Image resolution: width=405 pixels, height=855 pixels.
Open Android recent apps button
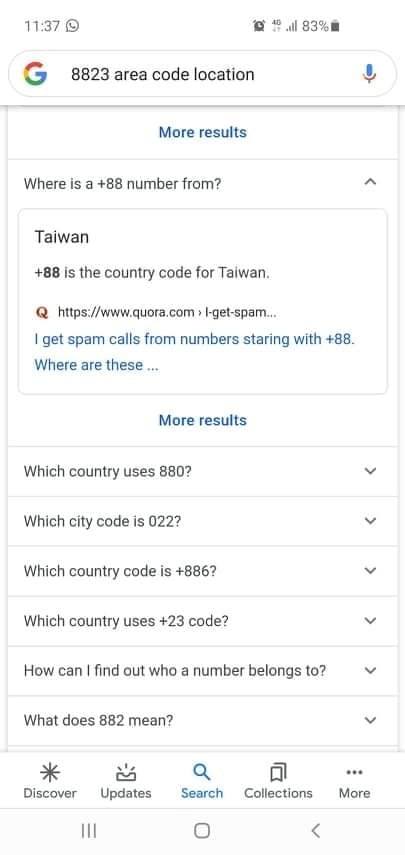click(x=89, y=830)
